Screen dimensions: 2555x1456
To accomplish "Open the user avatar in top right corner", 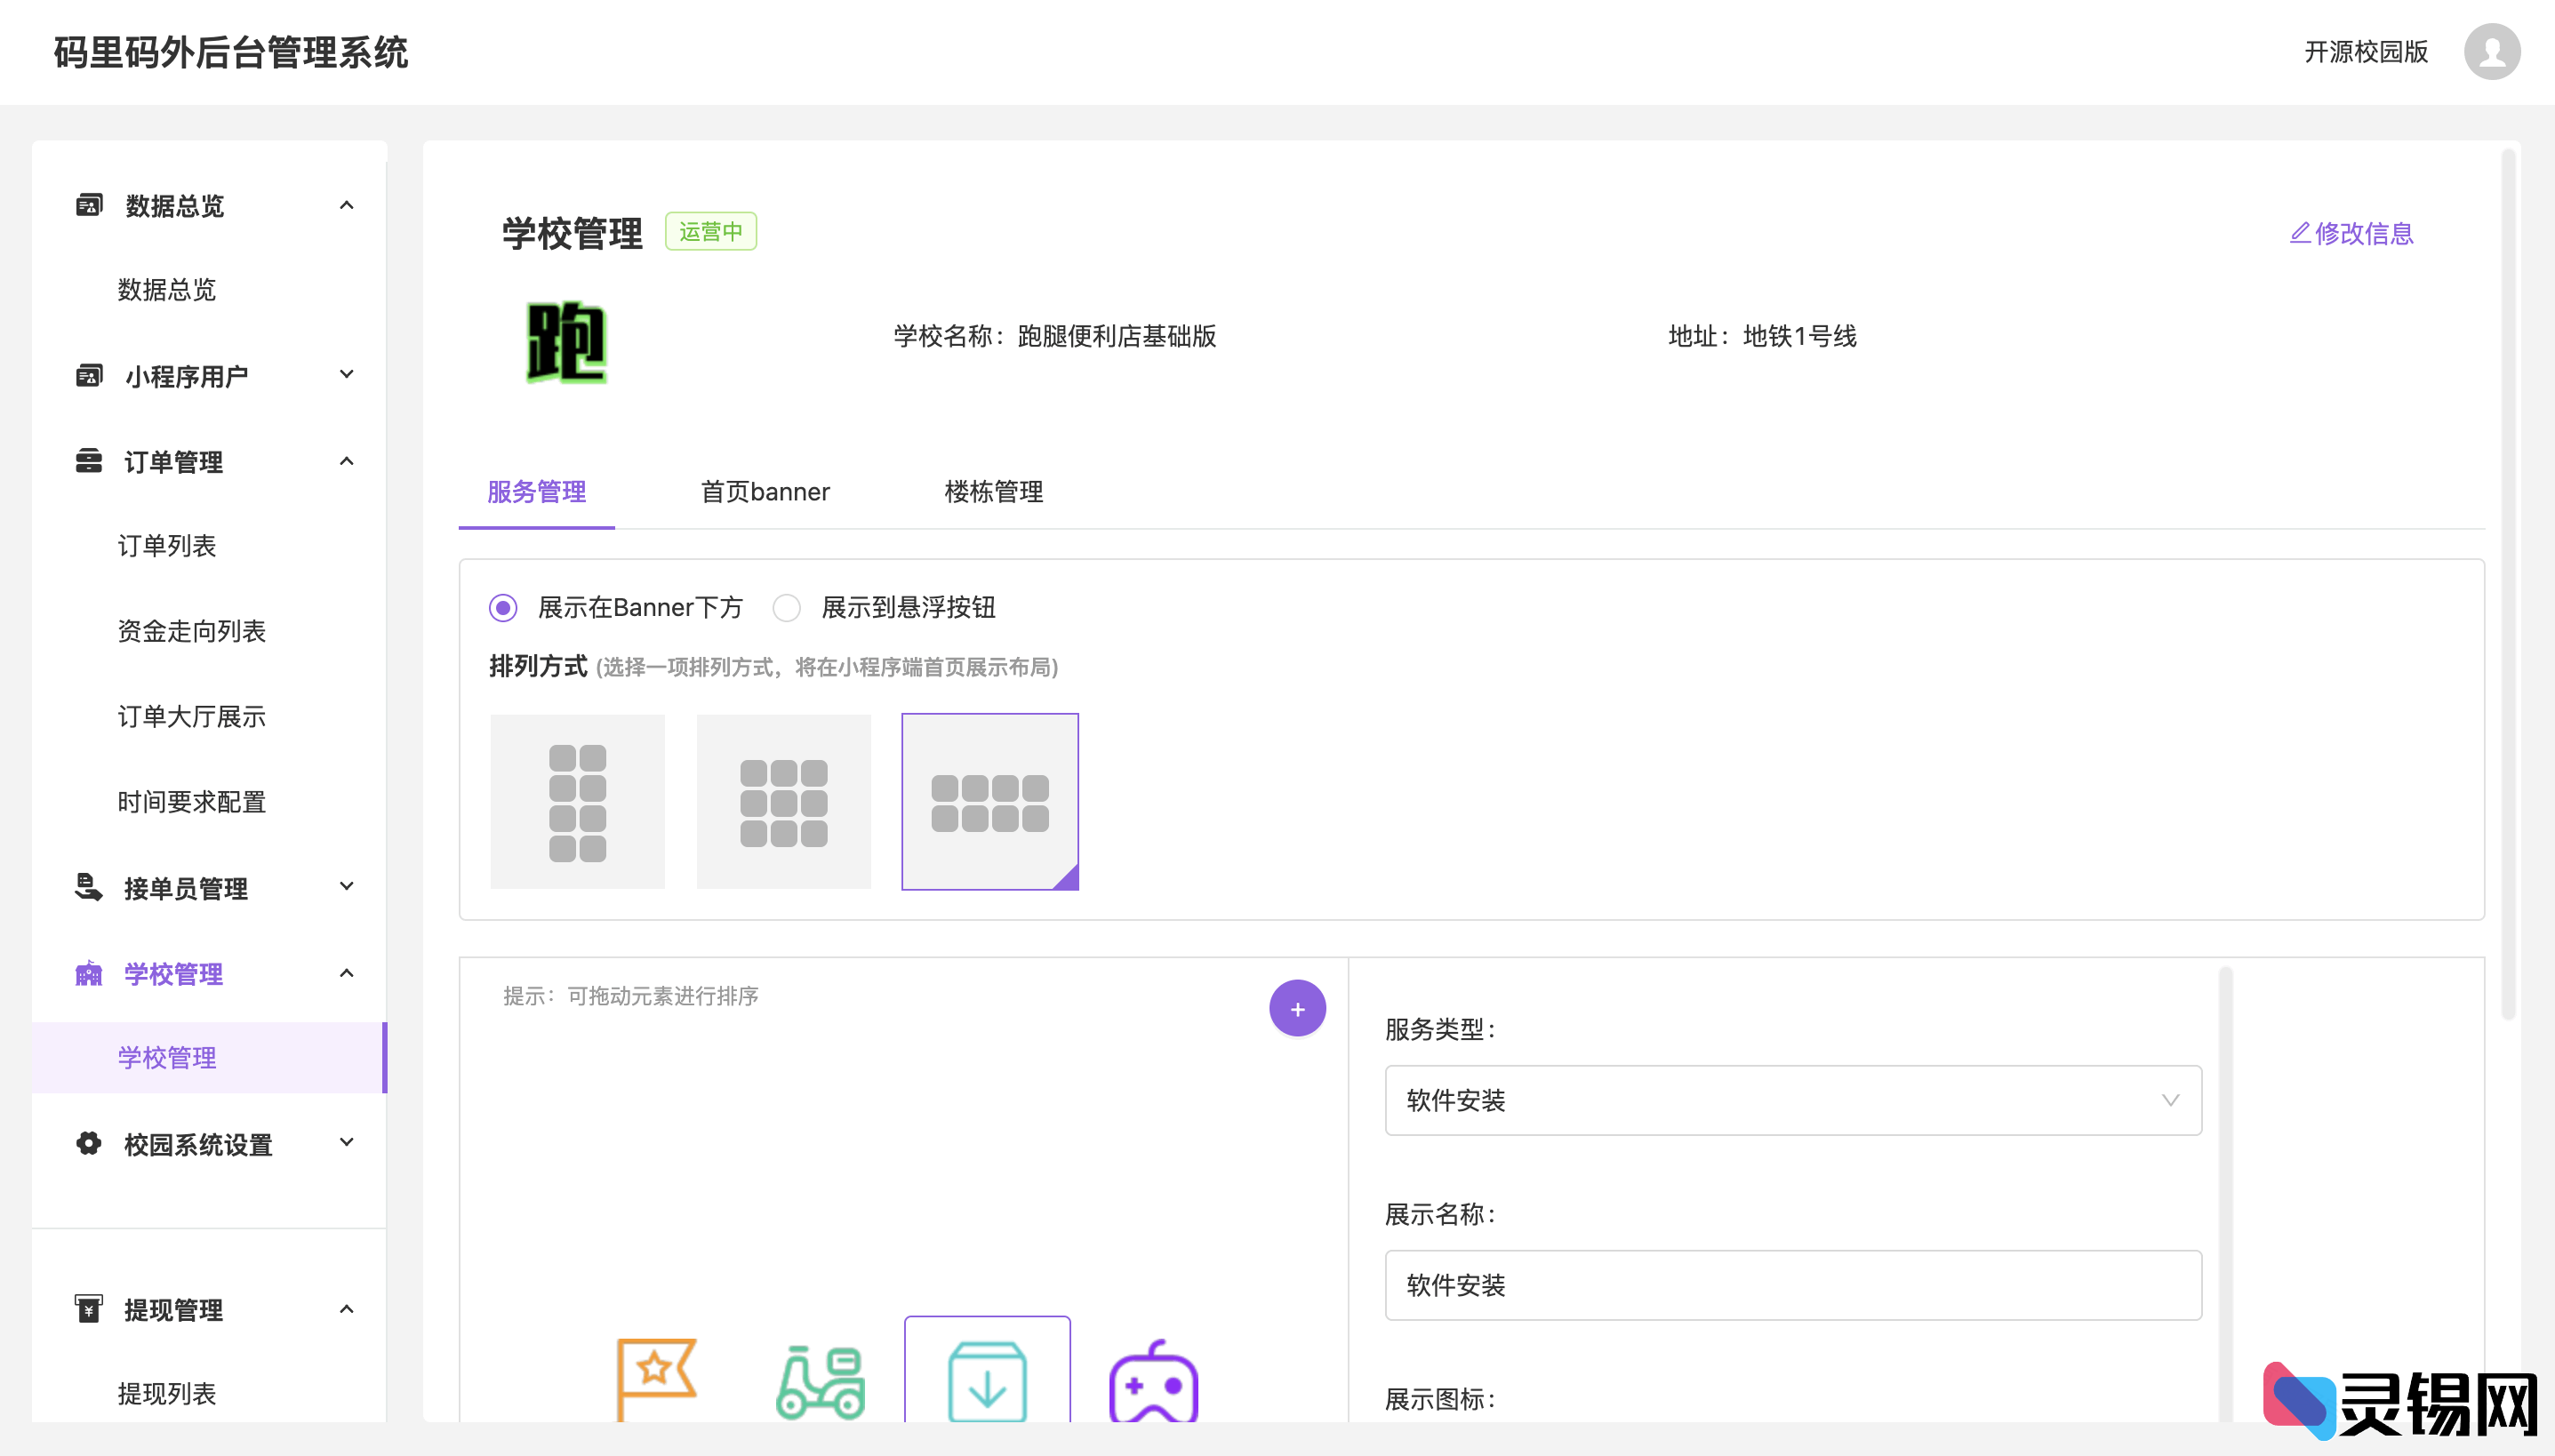I will (x=2491, y=51).
